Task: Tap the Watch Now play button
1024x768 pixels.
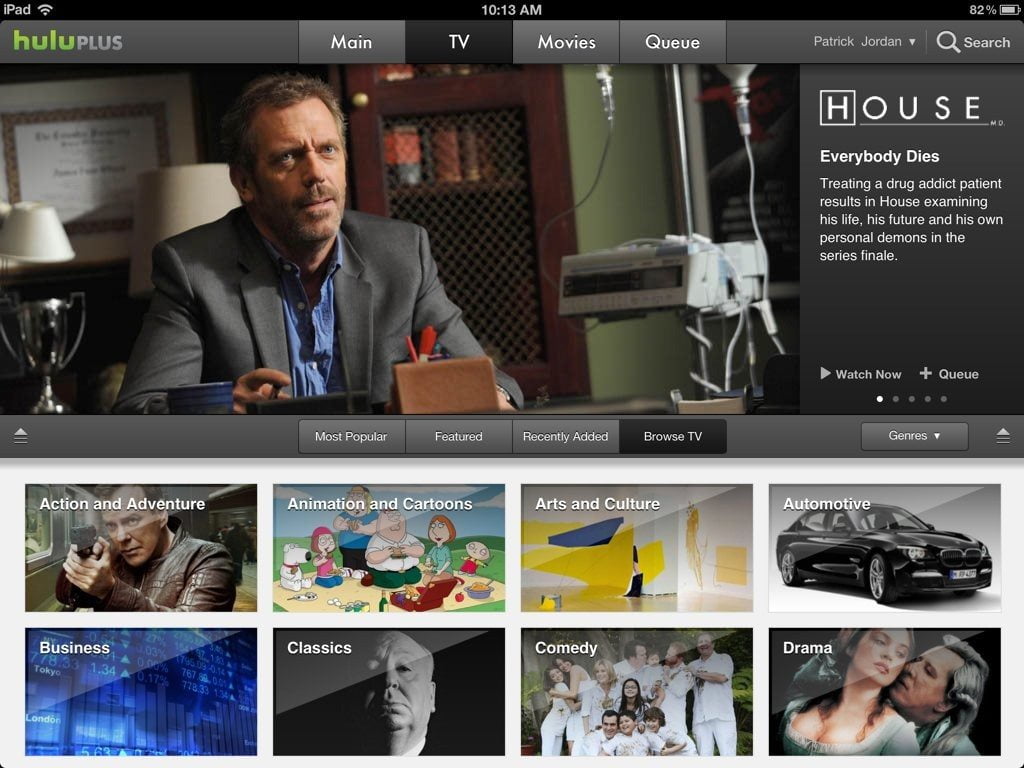Action: tap(861, 374)
